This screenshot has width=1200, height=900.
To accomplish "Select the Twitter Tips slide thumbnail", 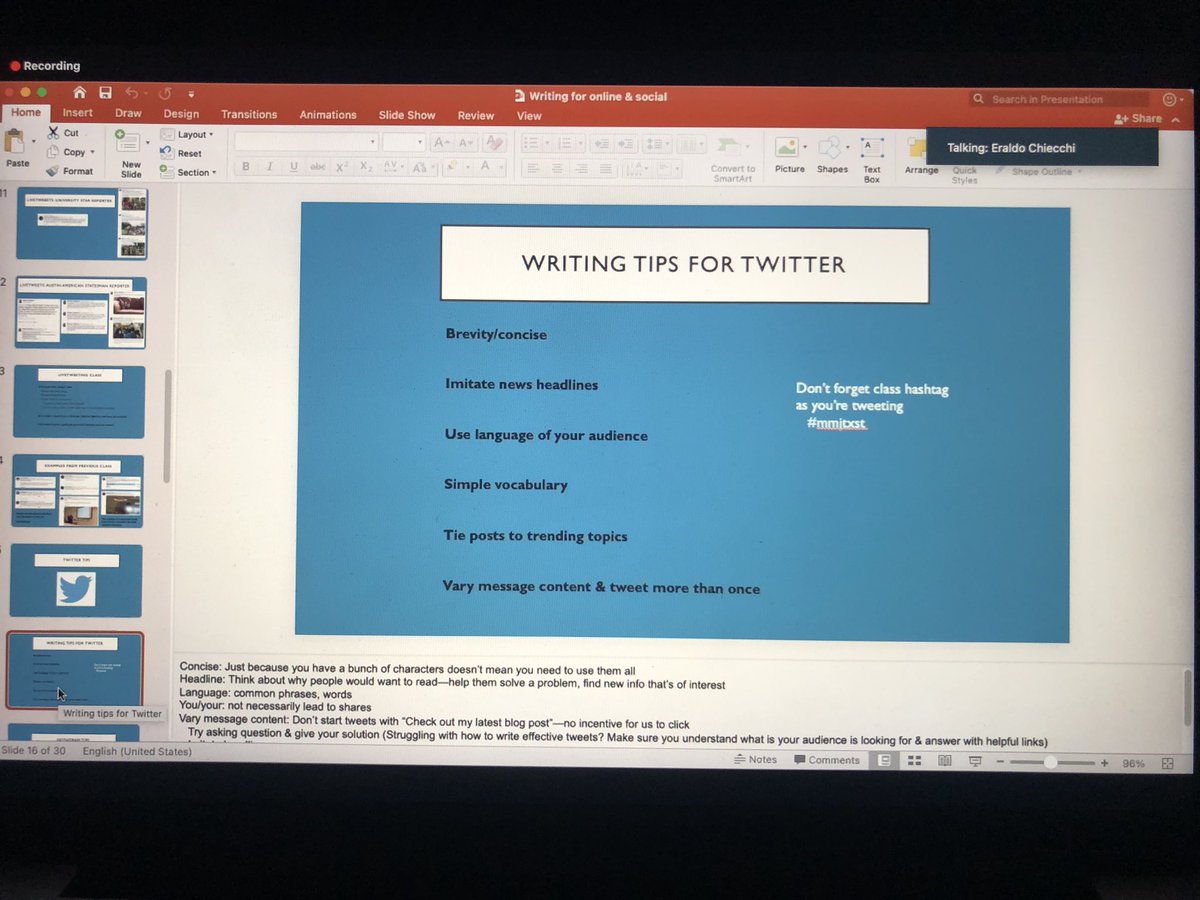I will pyautogui.click(x=76, y=580).
